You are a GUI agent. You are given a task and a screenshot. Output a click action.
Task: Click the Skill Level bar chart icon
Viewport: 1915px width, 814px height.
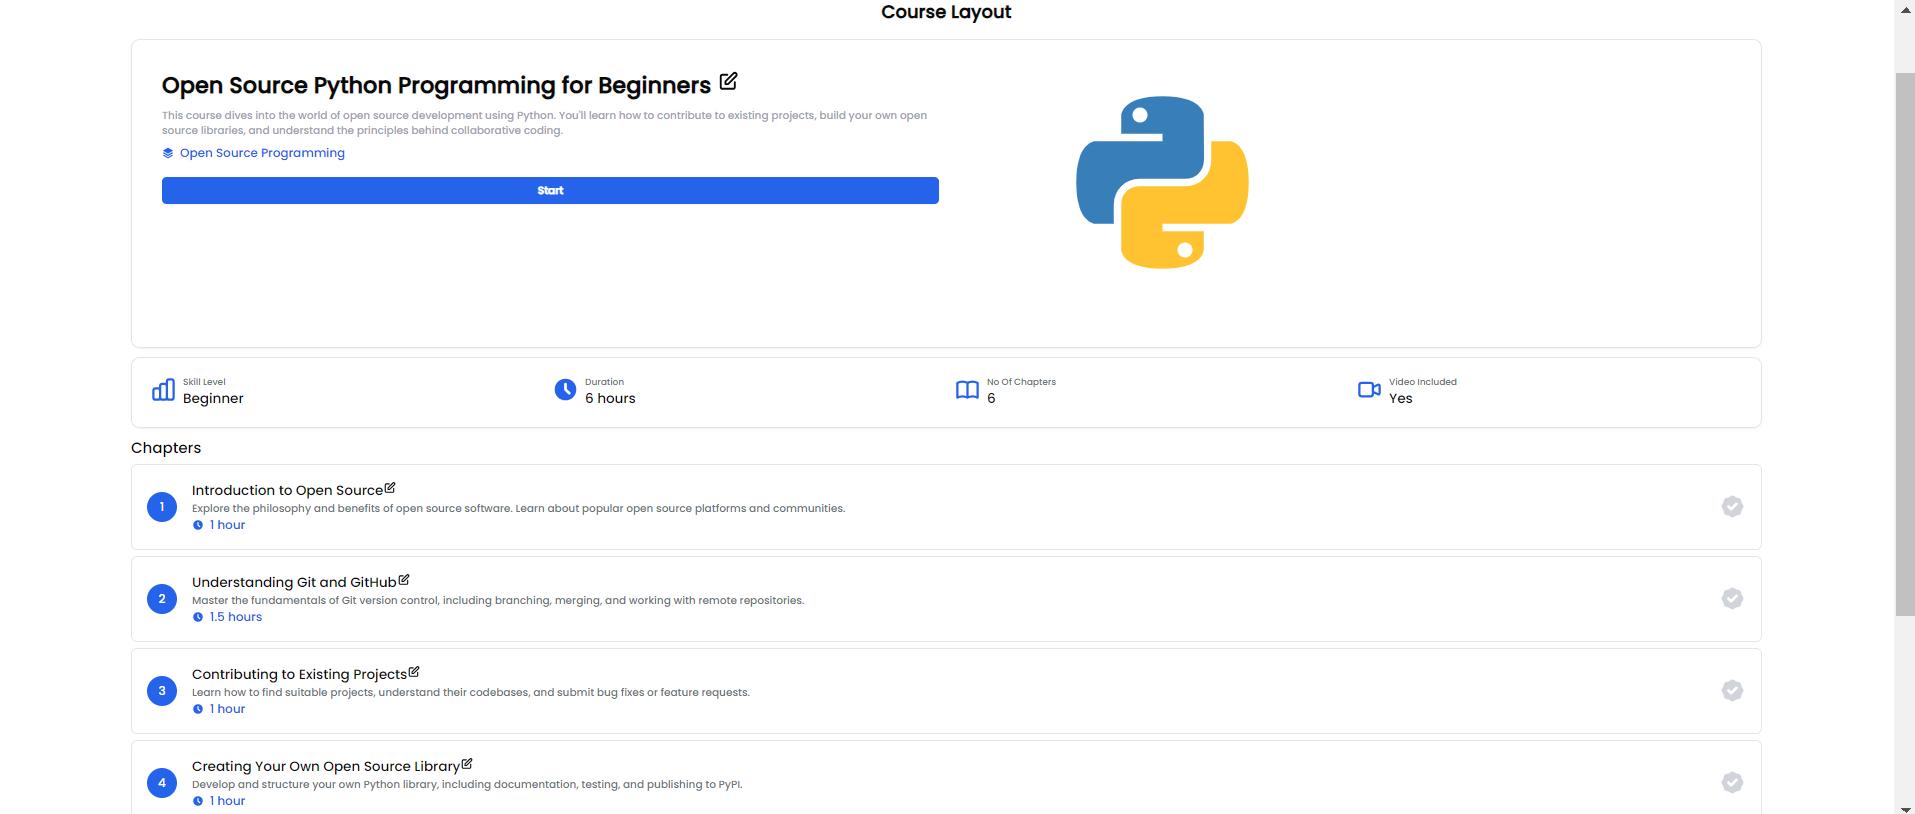pos(163,390)
